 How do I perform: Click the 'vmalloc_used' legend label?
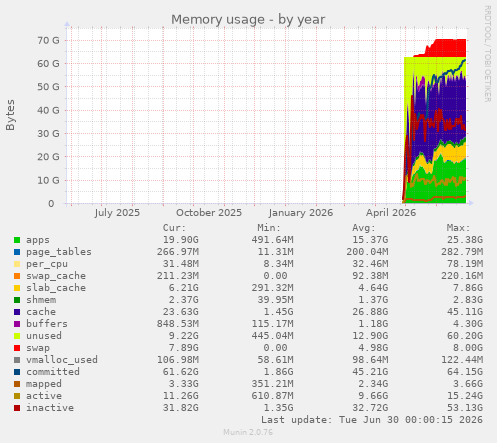pyautogui.click(x=62, y=360)
